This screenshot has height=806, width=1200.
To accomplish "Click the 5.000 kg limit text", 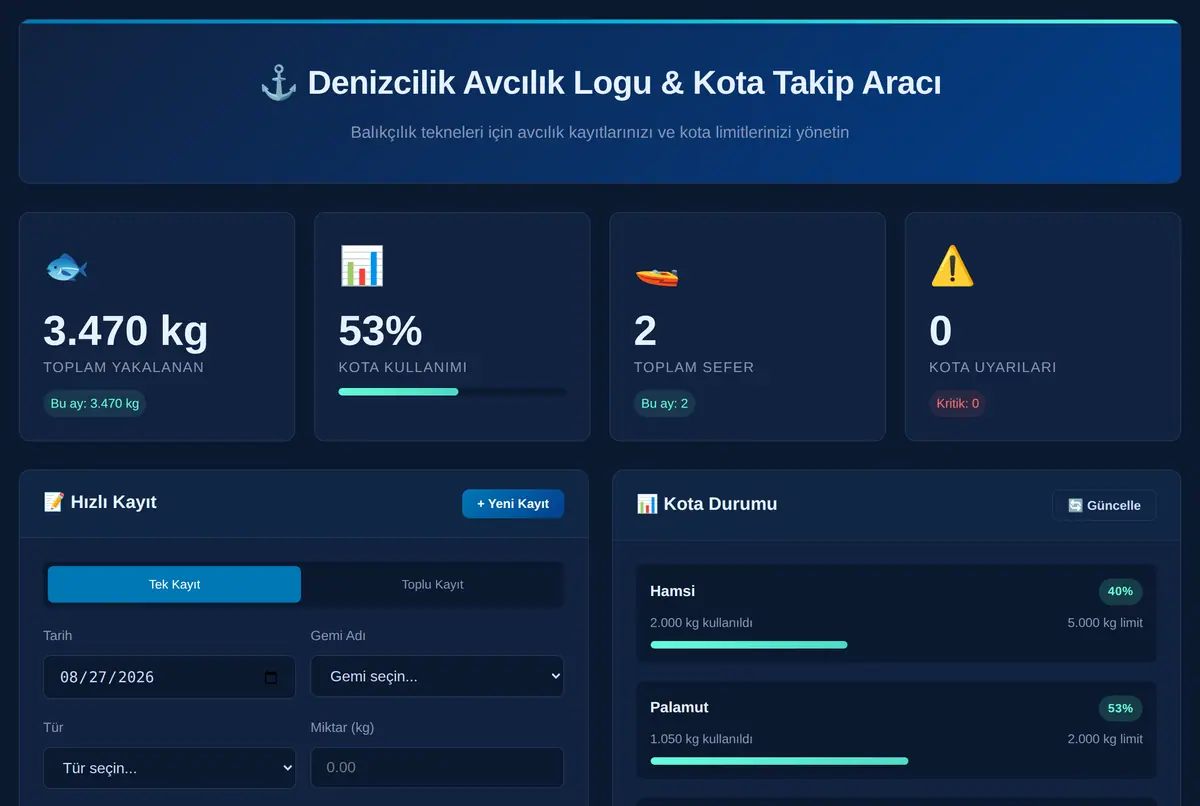I will tap(1105, 623).
